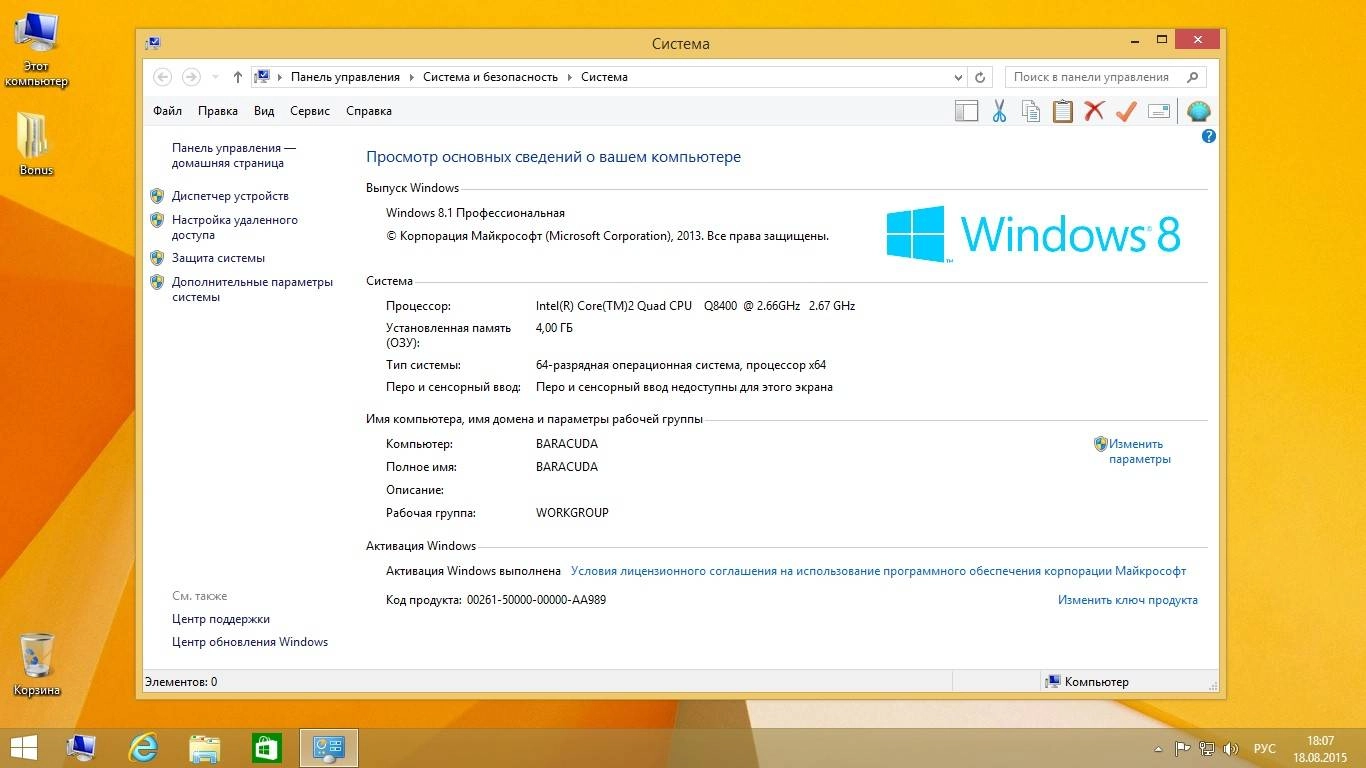The height and width of the screenshot is (768, 1366).
Task: Open recent locations dropdown arrow
Action: (x=215, y=77)
